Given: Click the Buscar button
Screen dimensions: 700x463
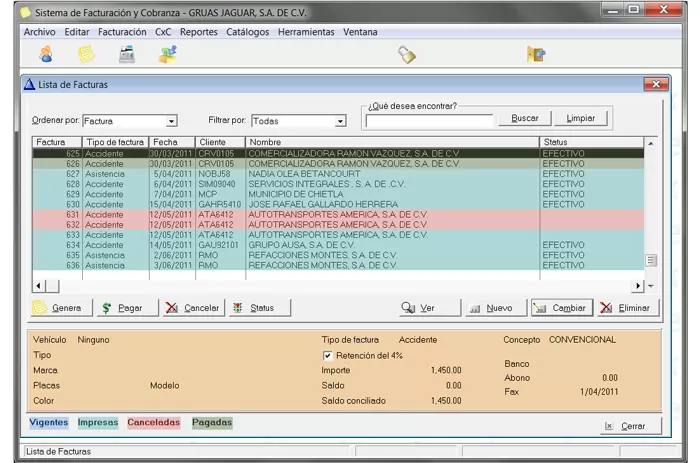Looking at the screenshot, I should [525, 118].
